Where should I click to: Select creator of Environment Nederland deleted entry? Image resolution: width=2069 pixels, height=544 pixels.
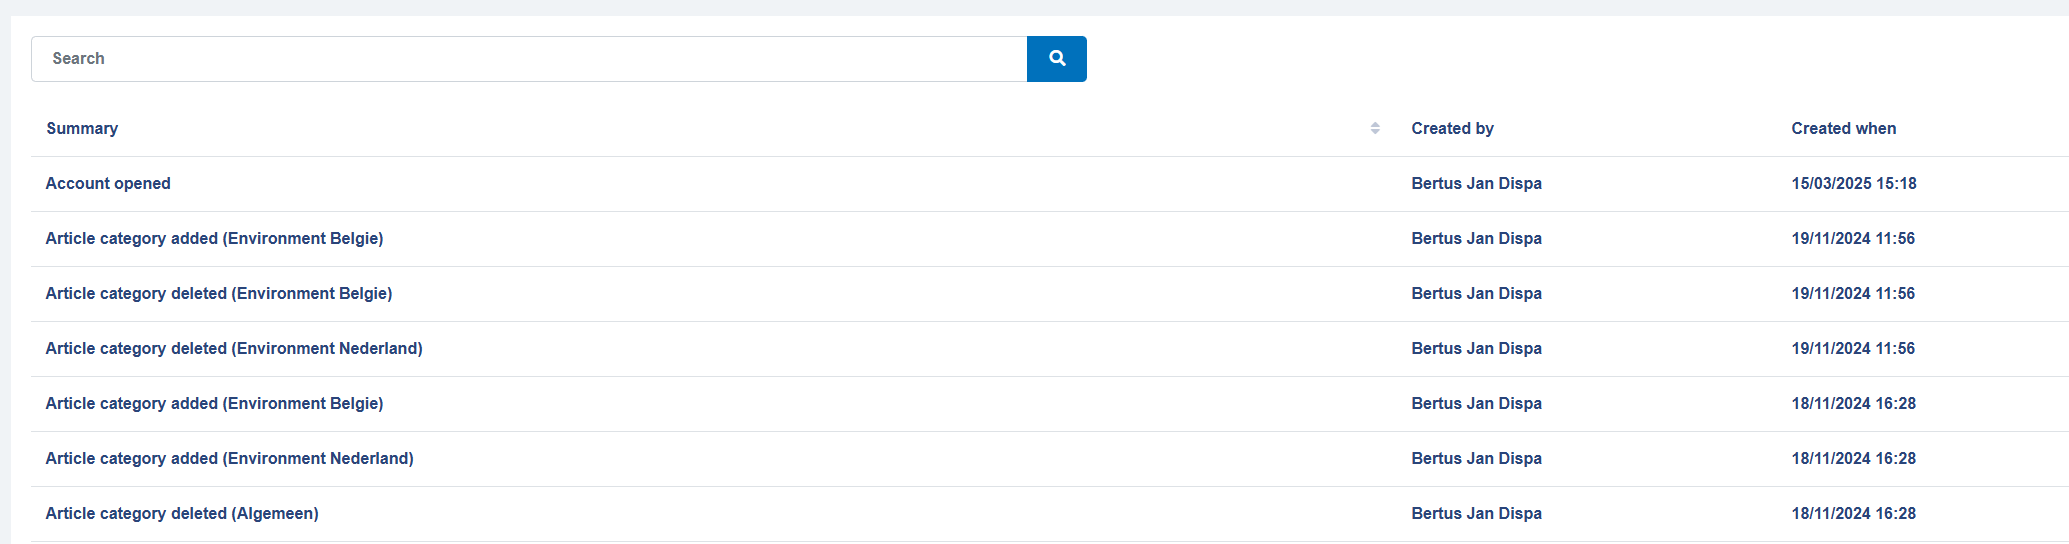pyautogui.click(x=1476, y=348)
